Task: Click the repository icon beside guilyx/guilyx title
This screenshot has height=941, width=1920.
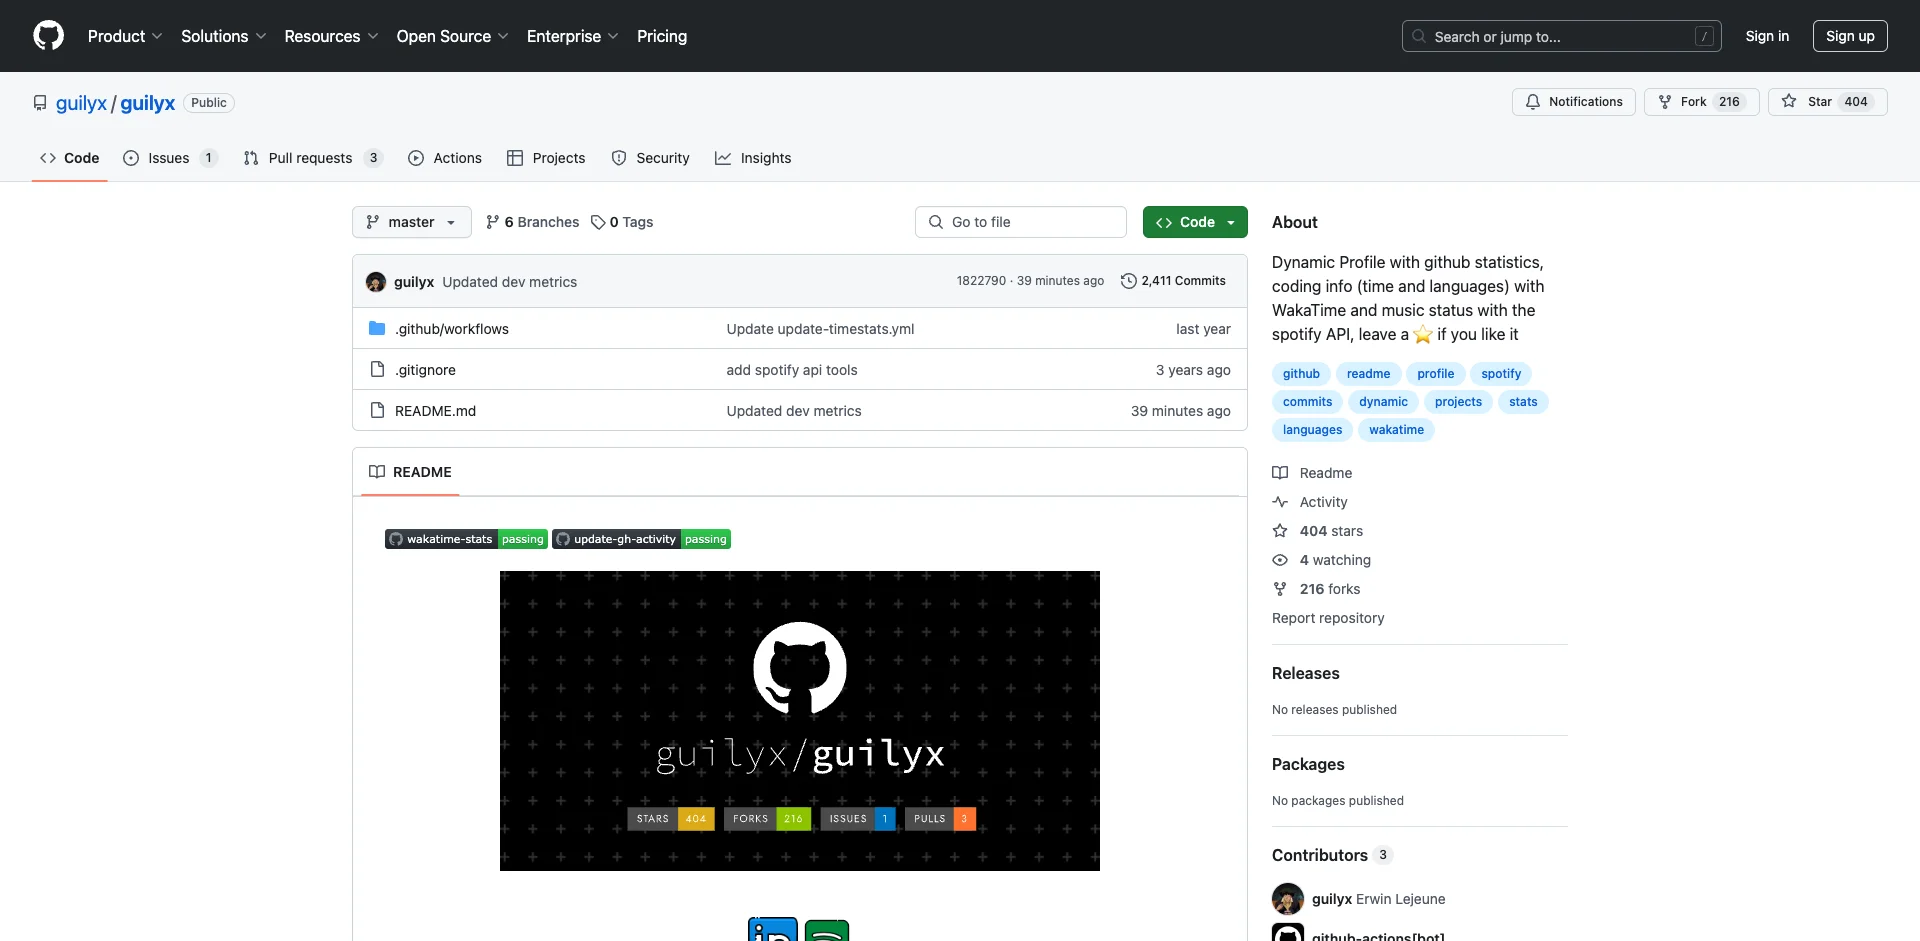Action: point(40,103)
